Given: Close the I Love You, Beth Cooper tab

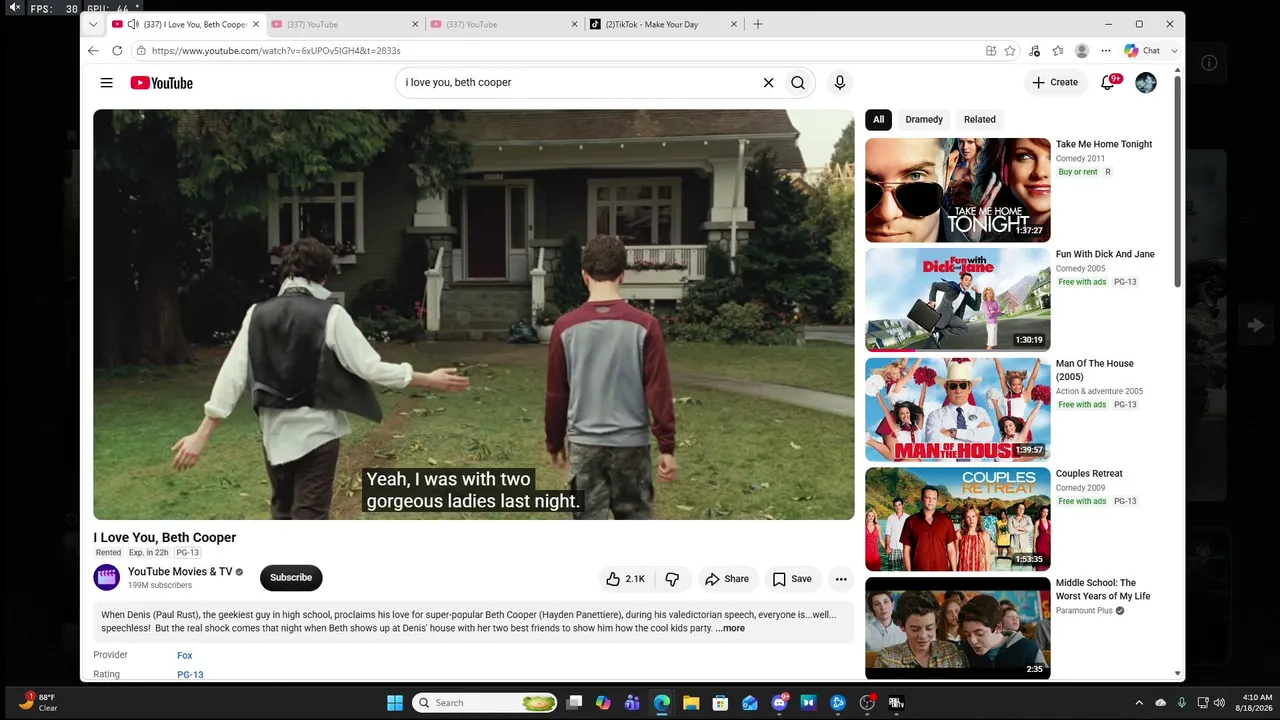Looking at the screenshot, I should click(x=255, y=24).
